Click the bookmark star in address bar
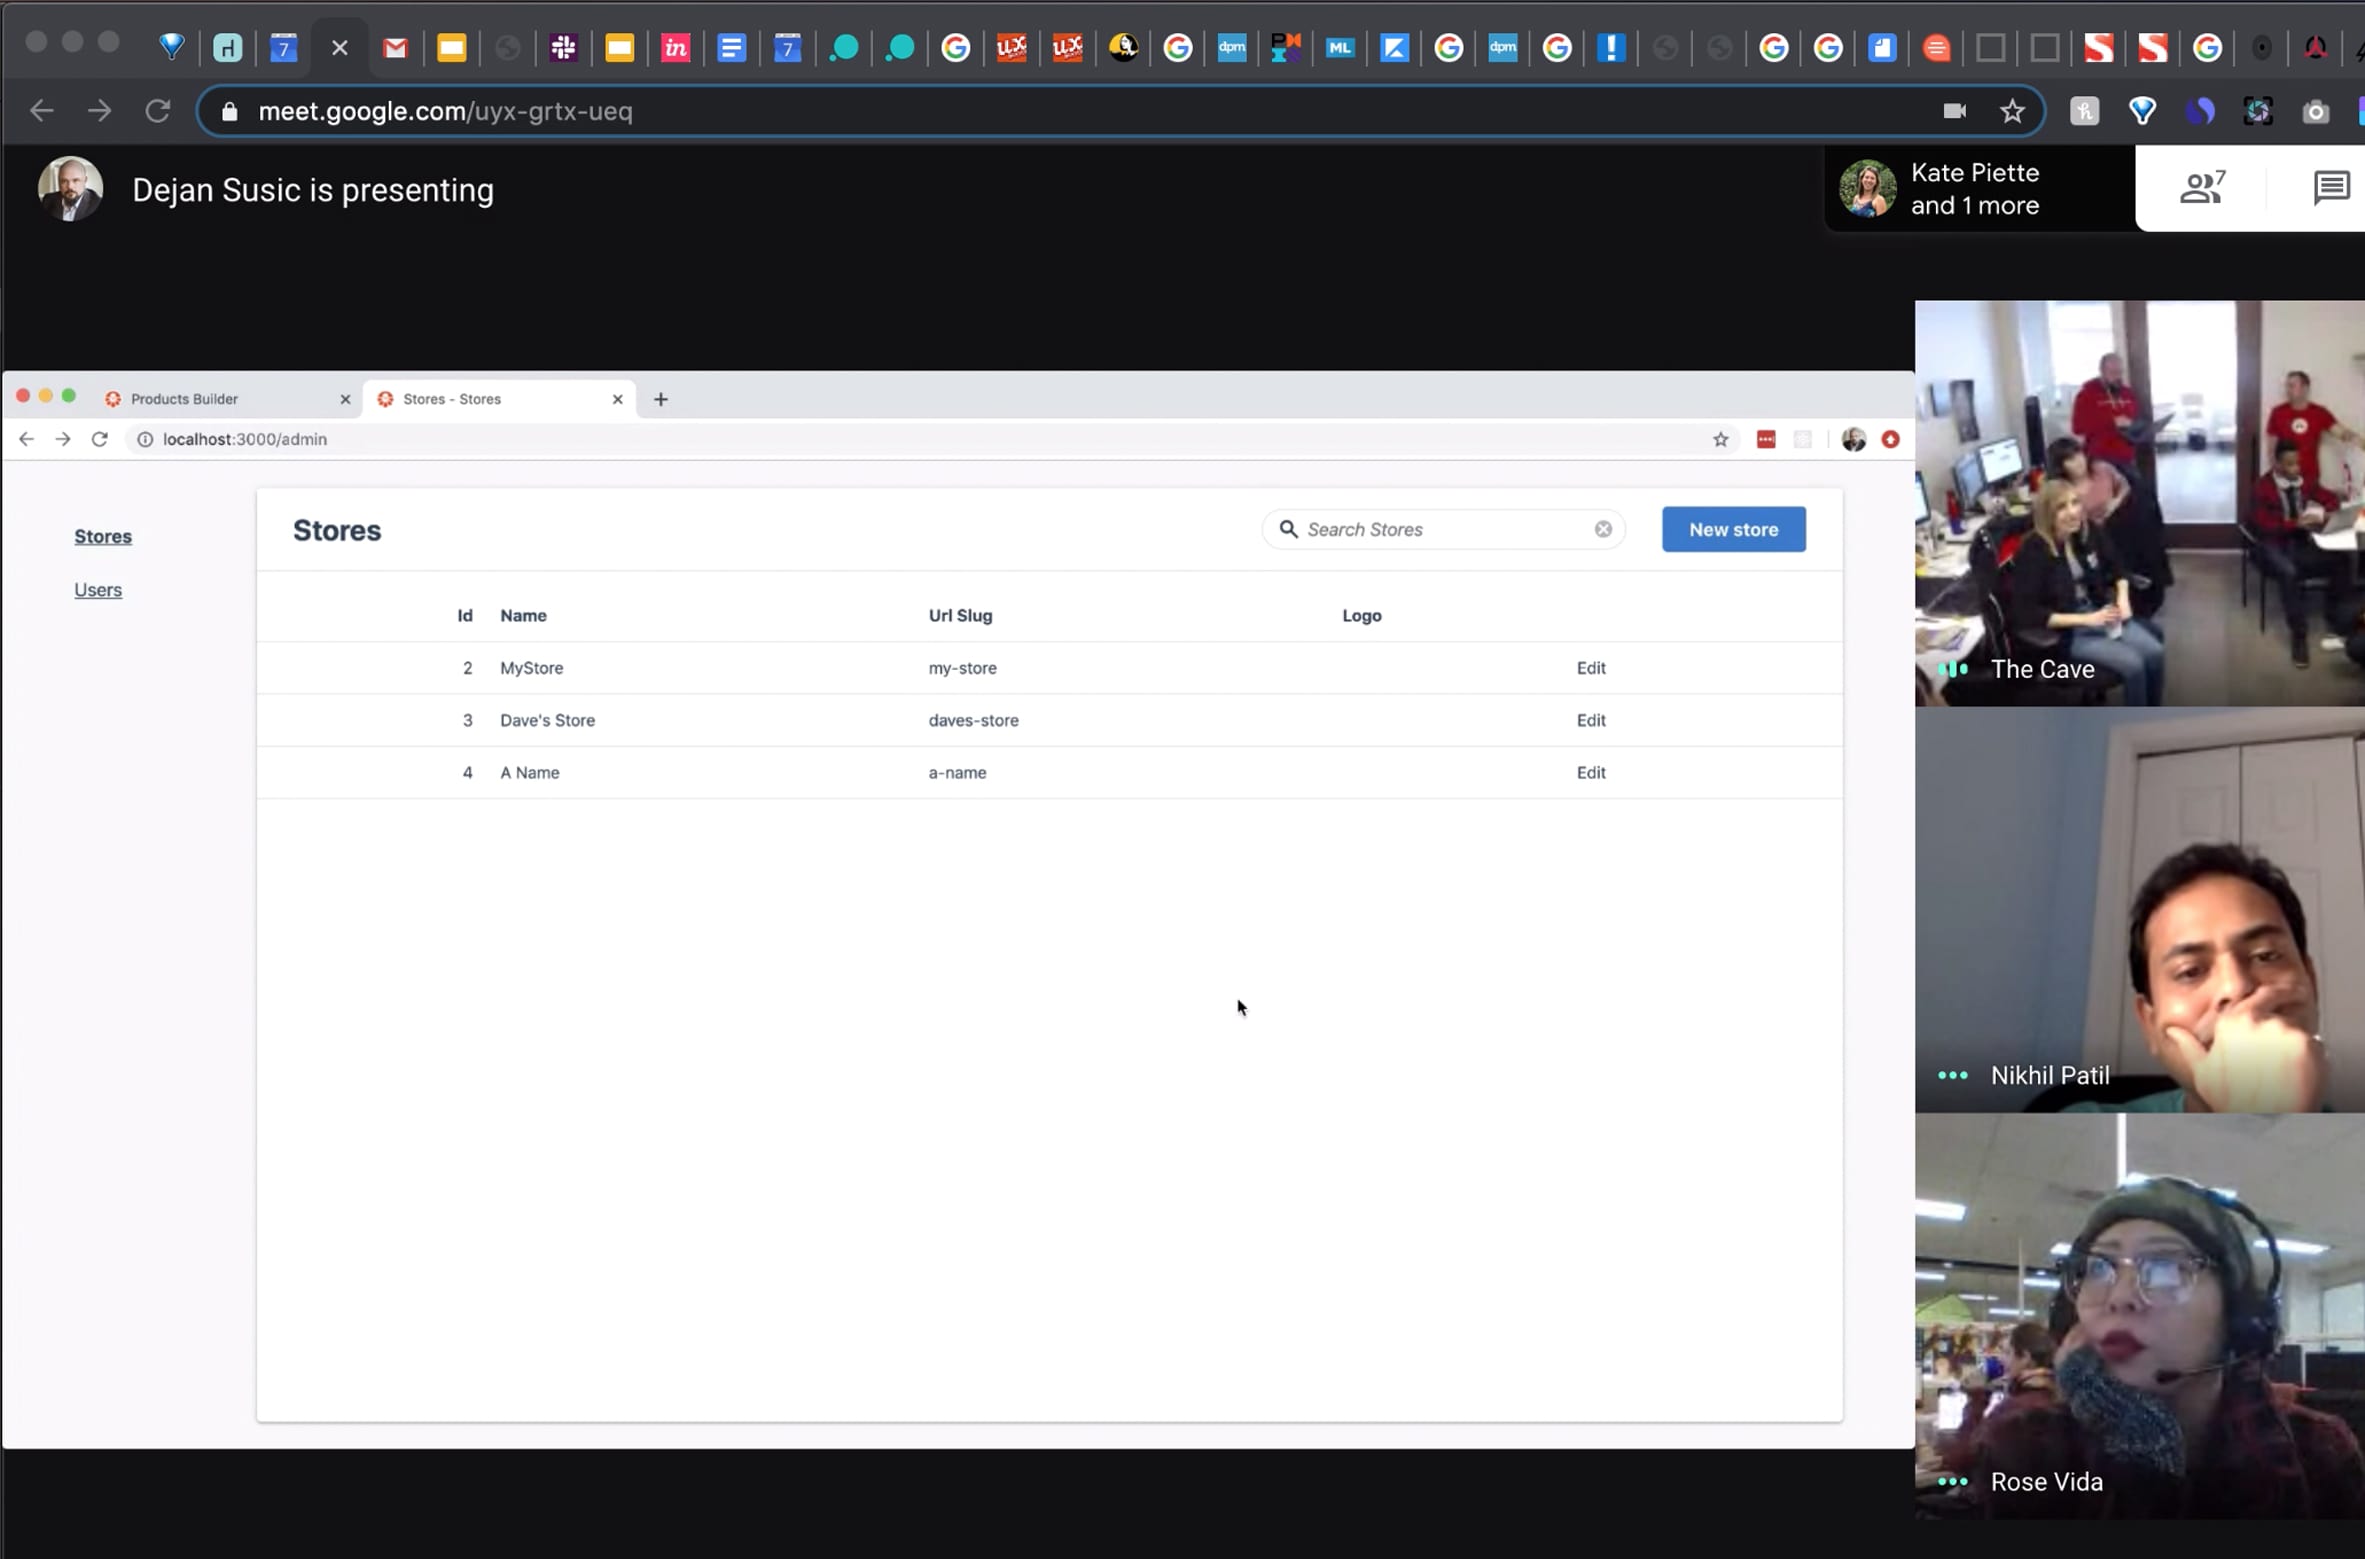 [x=2012, y=111]
